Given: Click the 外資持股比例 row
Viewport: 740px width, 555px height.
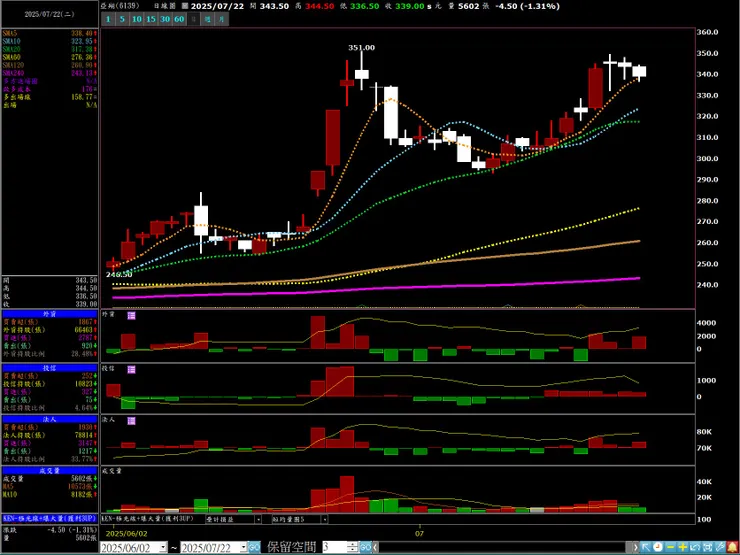Looking at the screenshot, I should pyautogui.click(x=50, y=353).
